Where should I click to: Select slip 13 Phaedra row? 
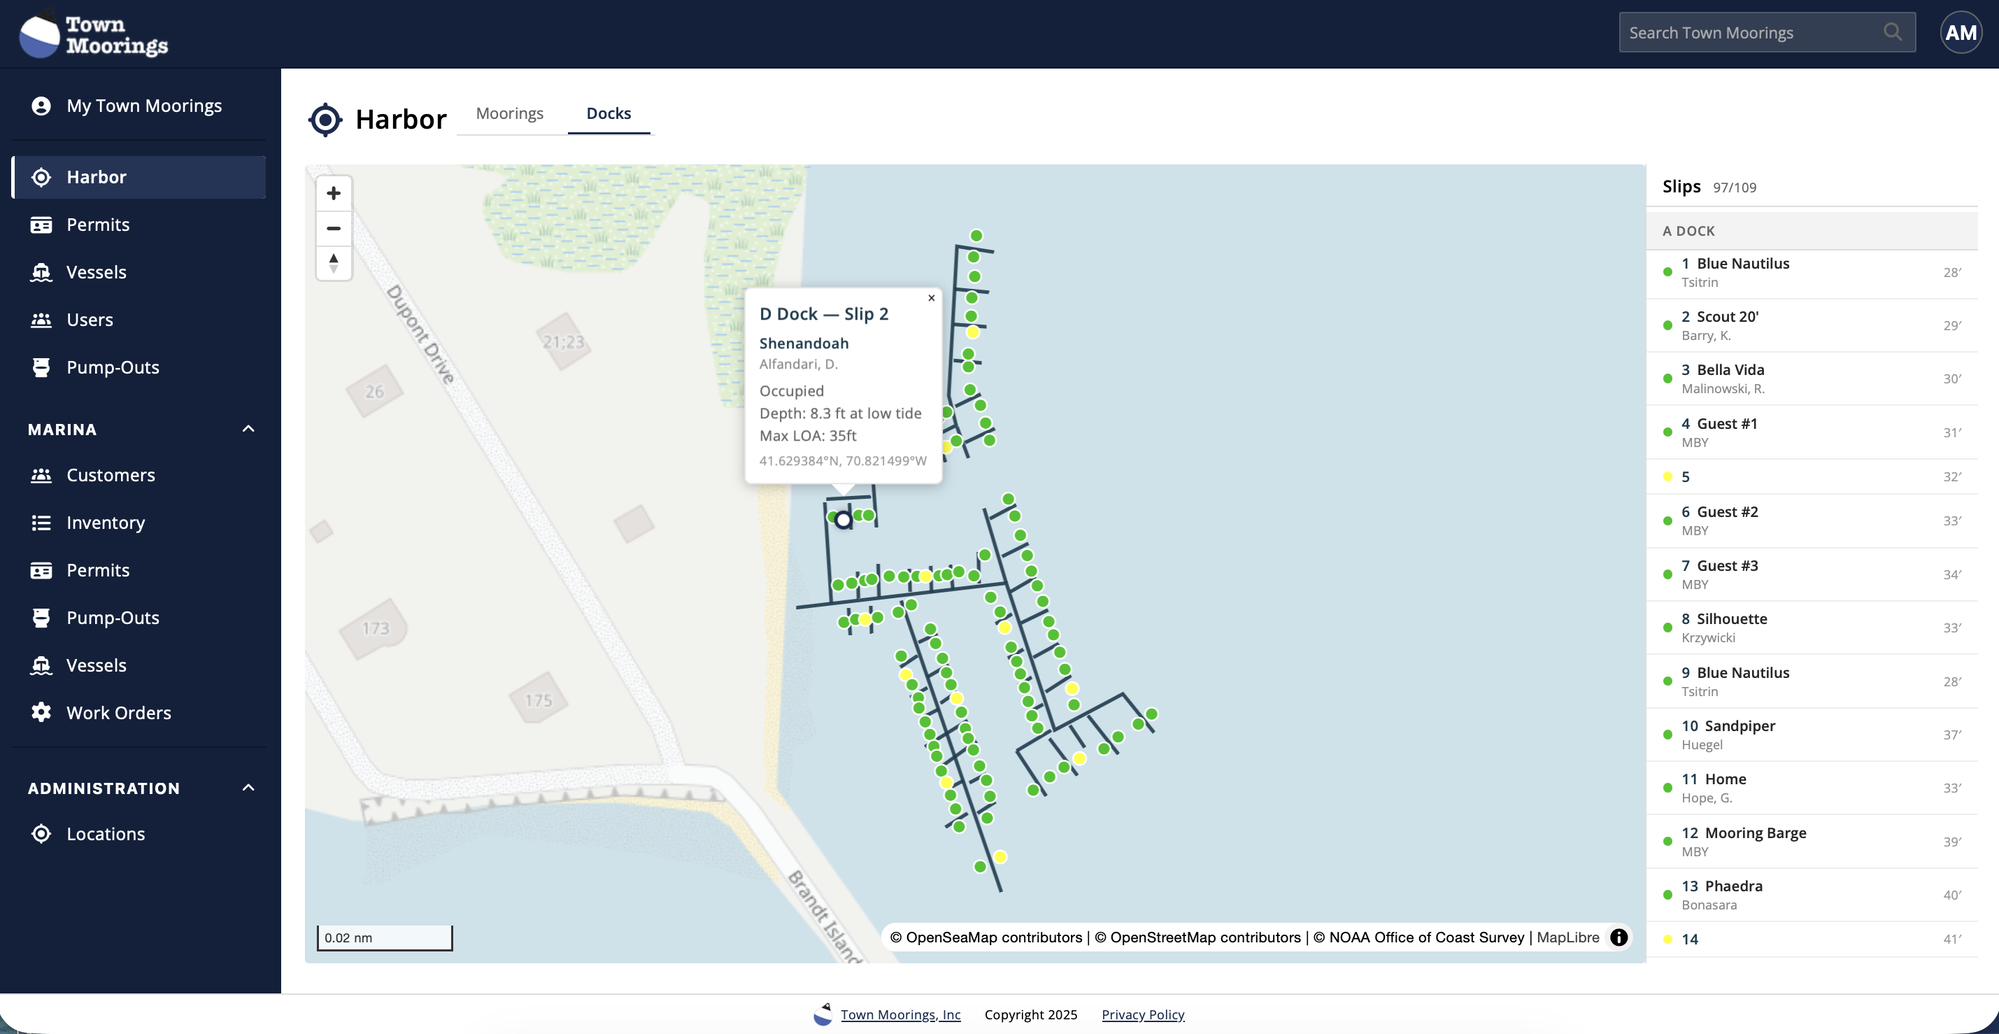point(1812,895)
